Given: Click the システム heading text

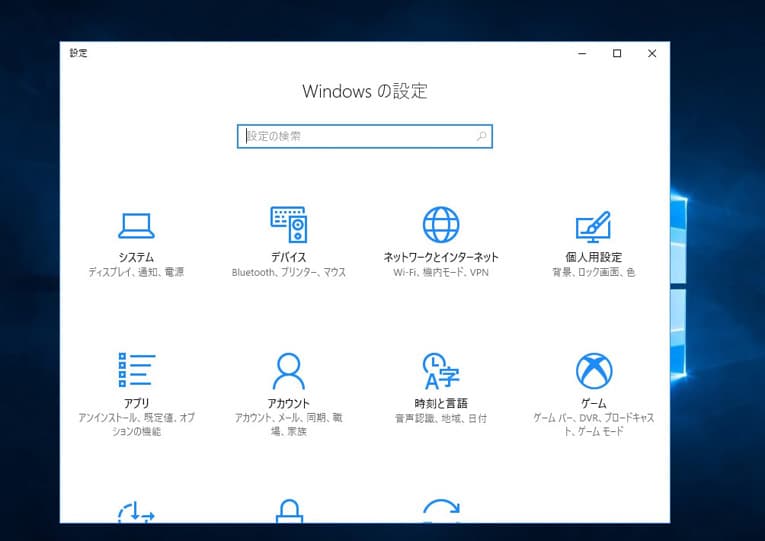Looking at the screenshot, I should coord(136,257).
